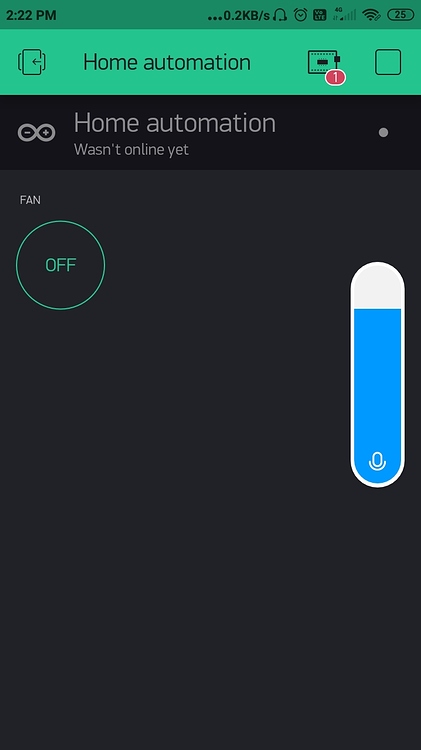421x750 pixels.
Task: Select the Home automation device row
Action: click(x=210, y=132)
